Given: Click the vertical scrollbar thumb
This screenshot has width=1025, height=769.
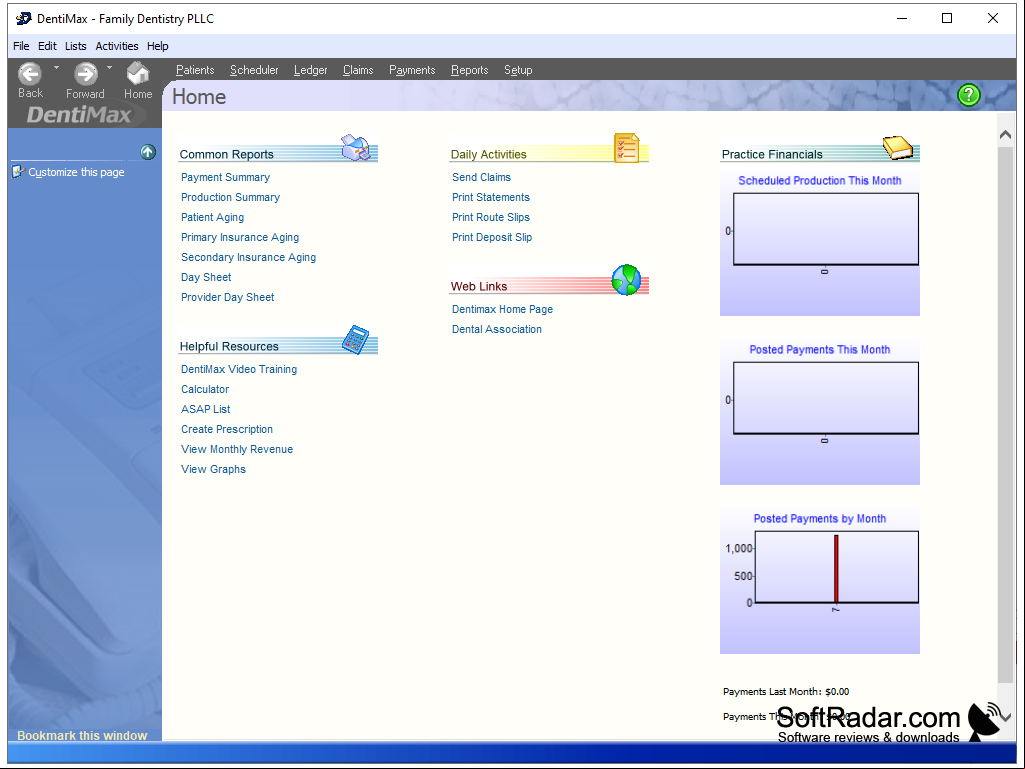Looking at the screenshot, I should 1005,416.
